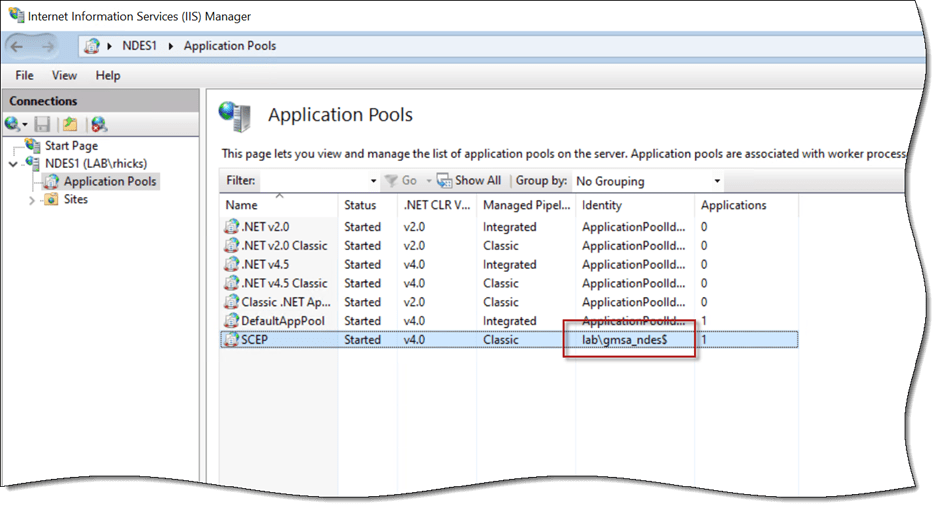The image size is (937, 508).
Task: Open dropdown next to Create New Connection icon
Action: 25,125
